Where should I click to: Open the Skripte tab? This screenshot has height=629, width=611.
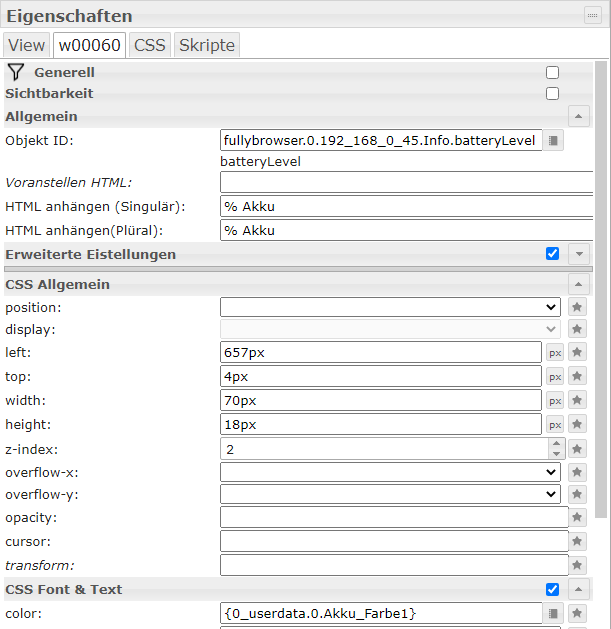206,45
